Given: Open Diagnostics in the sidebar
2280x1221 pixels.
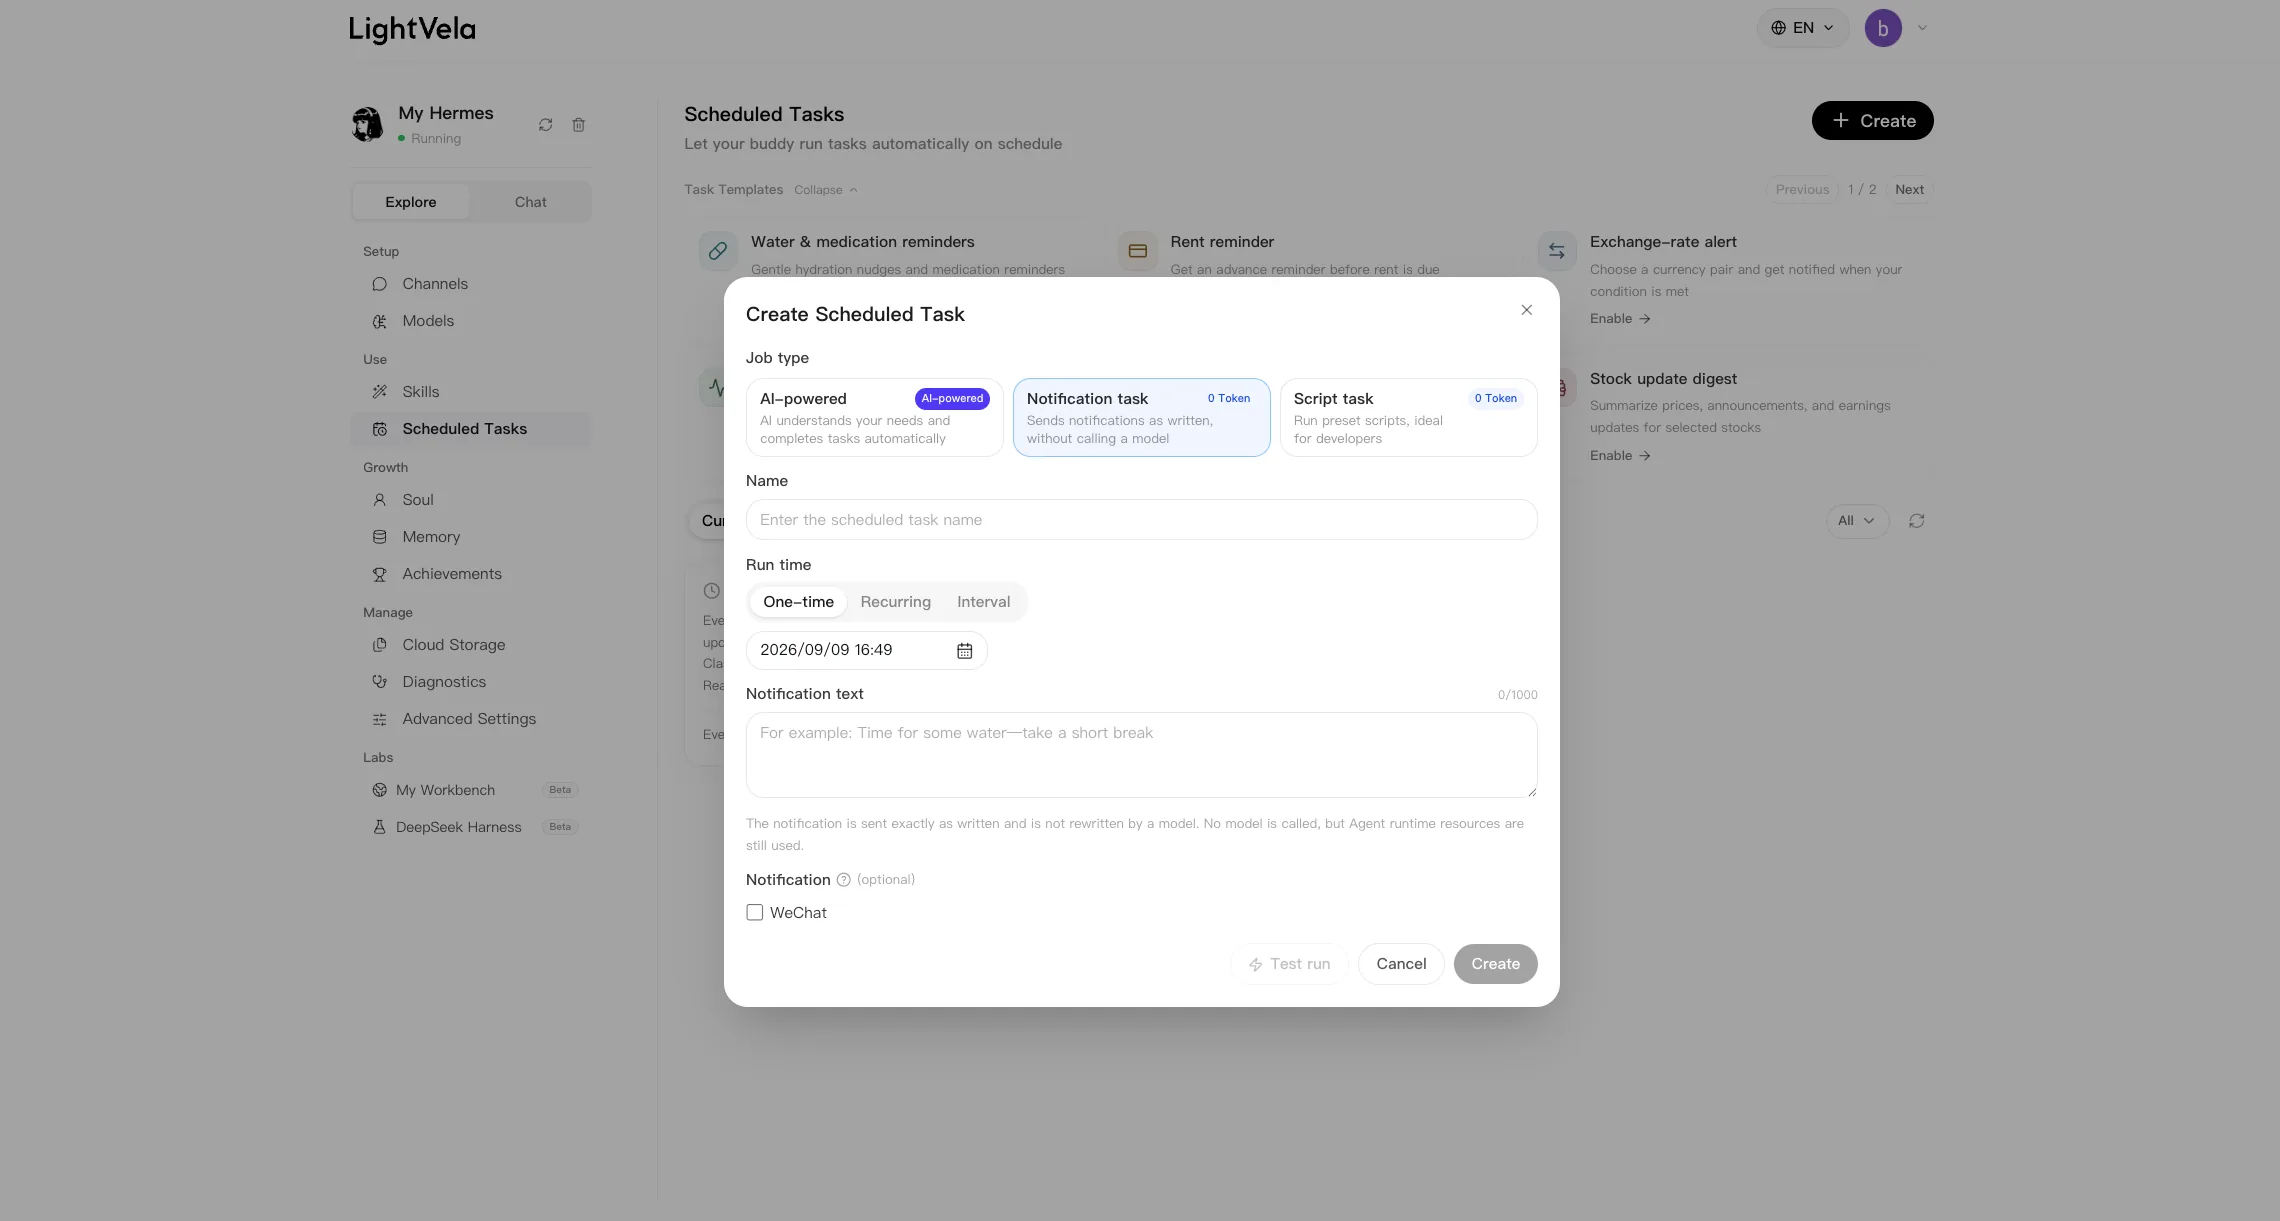Looking at the screenshot, I should point(471,682).
